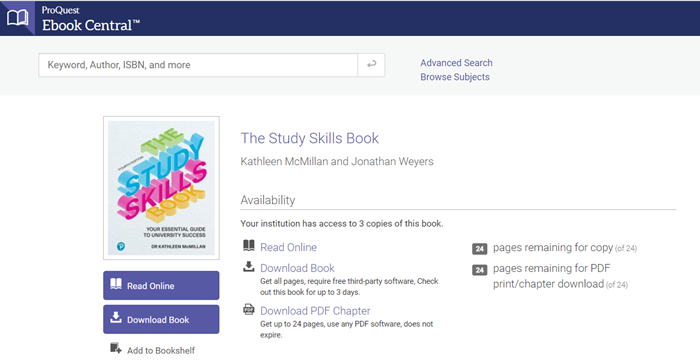Image resolution: width=700 pixels, height=362 pixels.
Task: Click the 24 badge for pages remaining for copy
Action: pos(479,249)
